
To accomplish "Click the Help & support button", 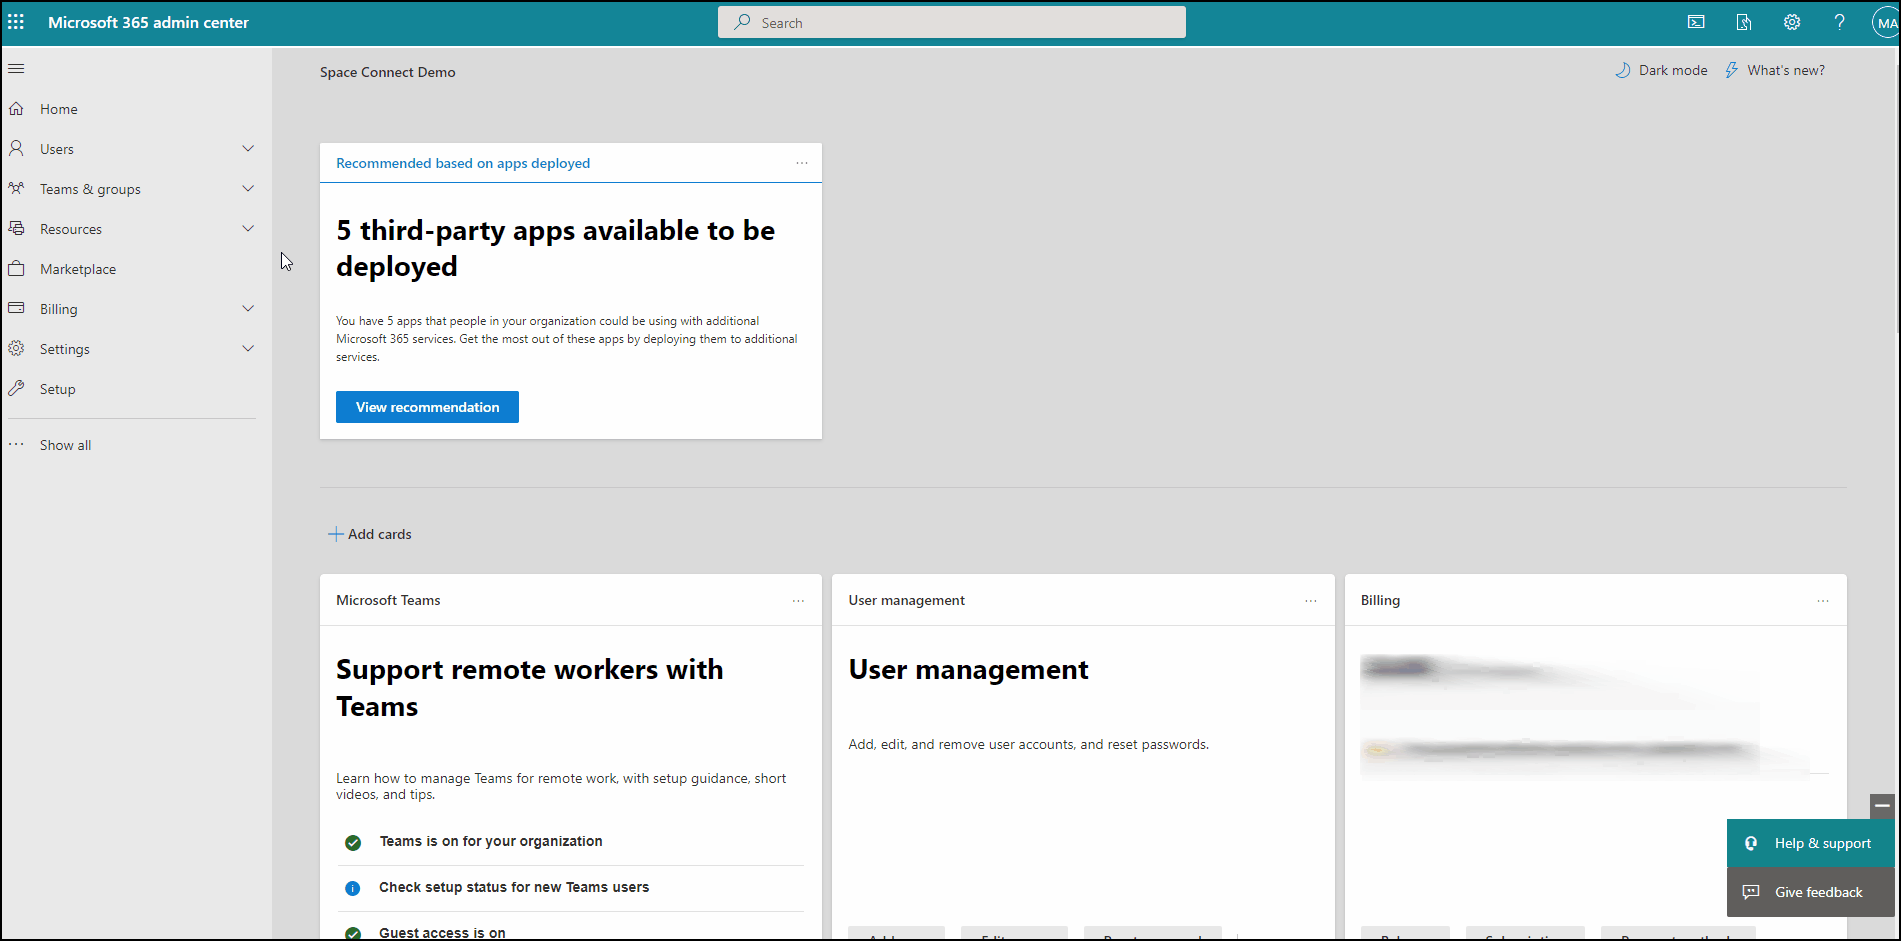I will coord(1811,843).
